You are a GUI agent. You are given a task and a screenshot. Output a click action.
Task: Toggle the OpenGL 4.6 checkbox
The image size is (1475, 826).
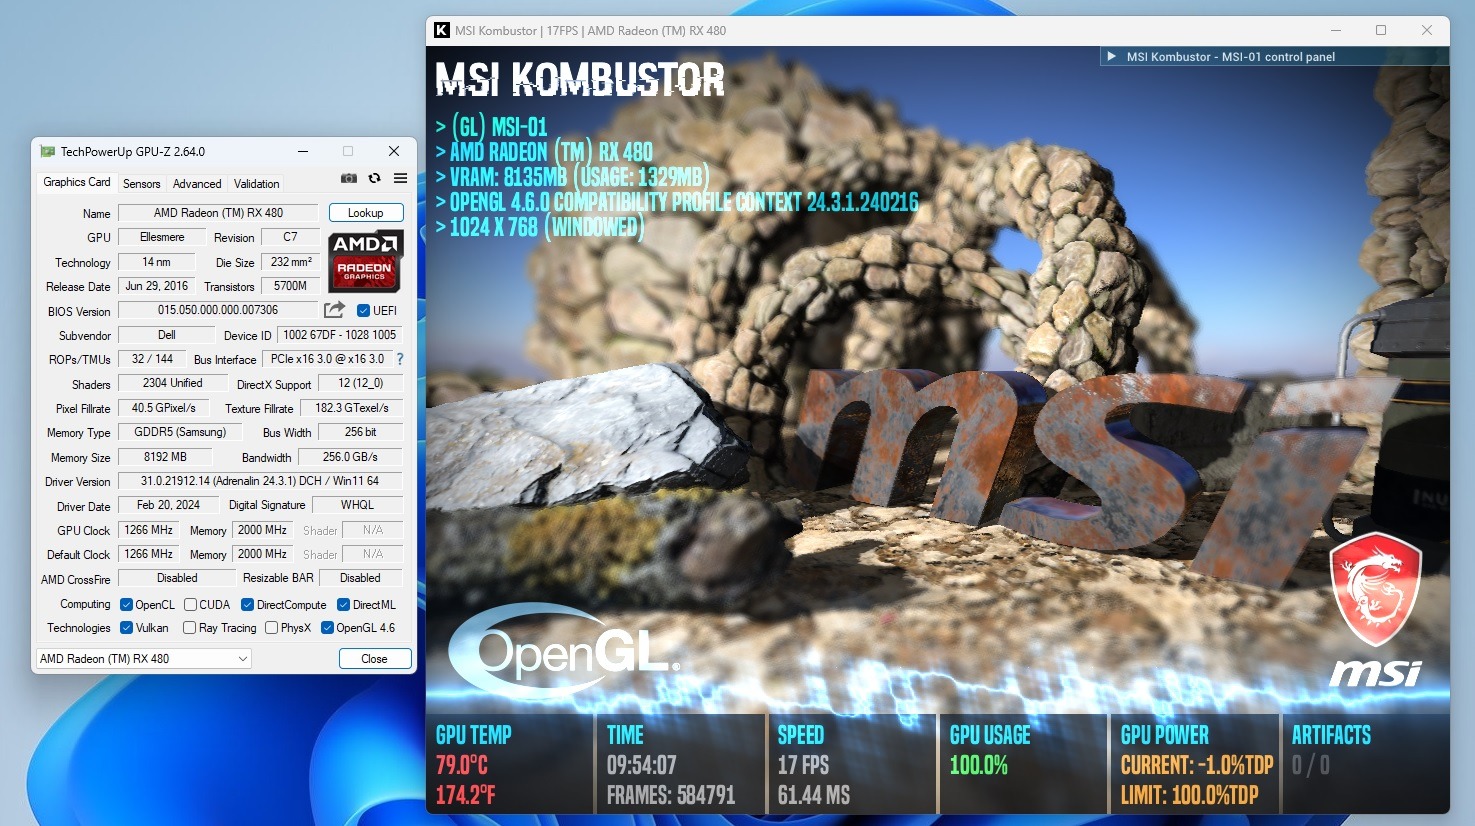pyautogui.click(x=327, y=628)
